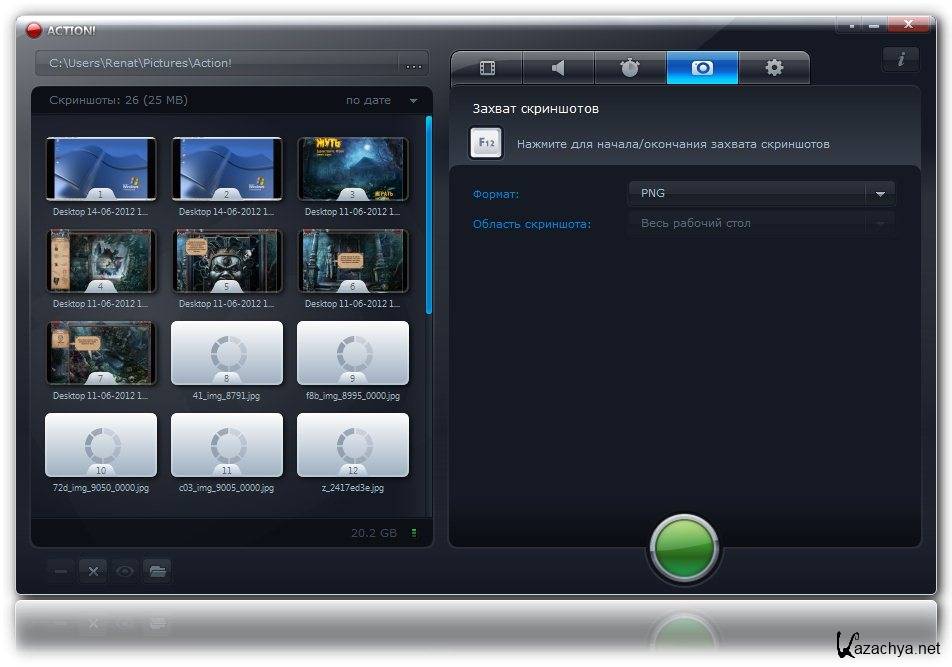The width and height of the screenshot is (952, 667).
Task: Delete selected screenshot using X icon
Action: (93, 571)
